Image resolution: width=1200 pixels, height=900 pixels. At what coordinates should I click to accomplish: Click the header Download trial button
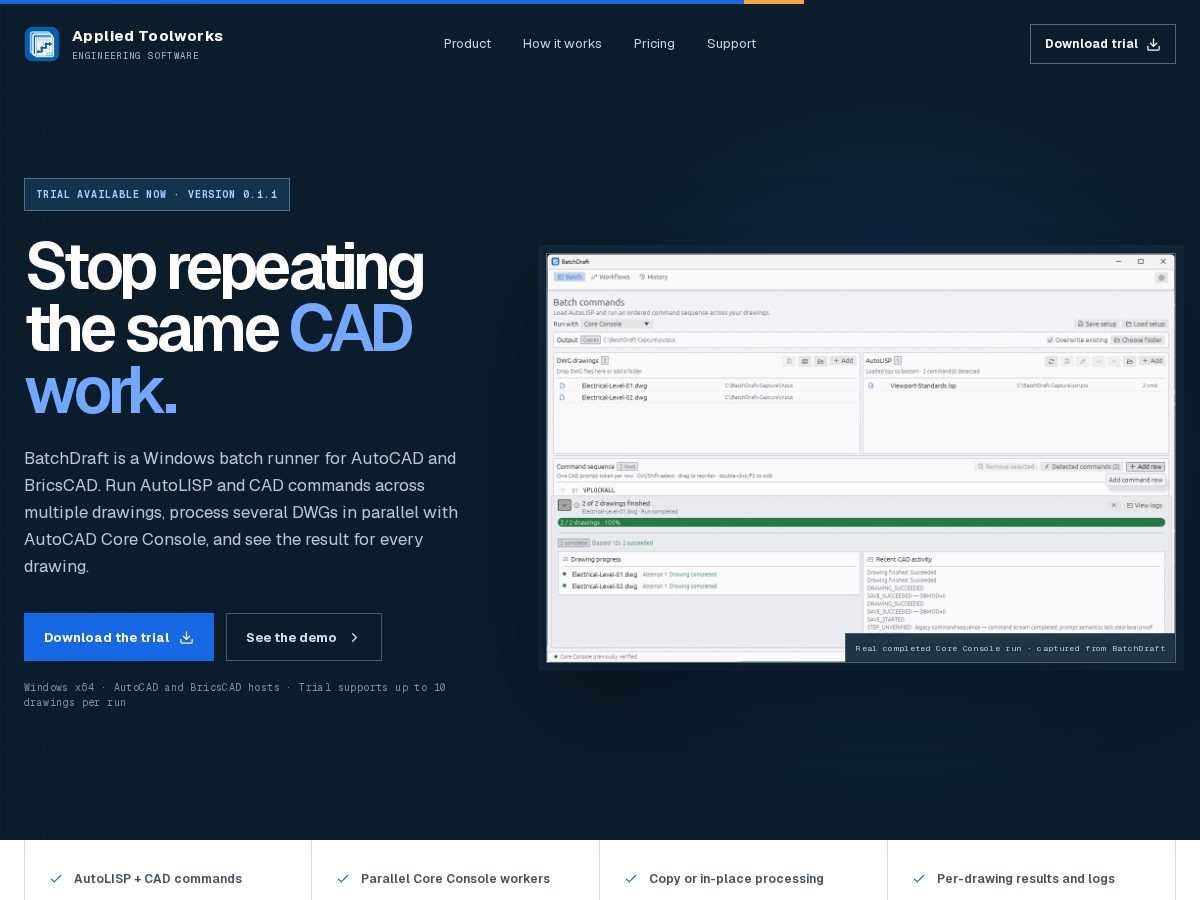tap(1103, 44)
